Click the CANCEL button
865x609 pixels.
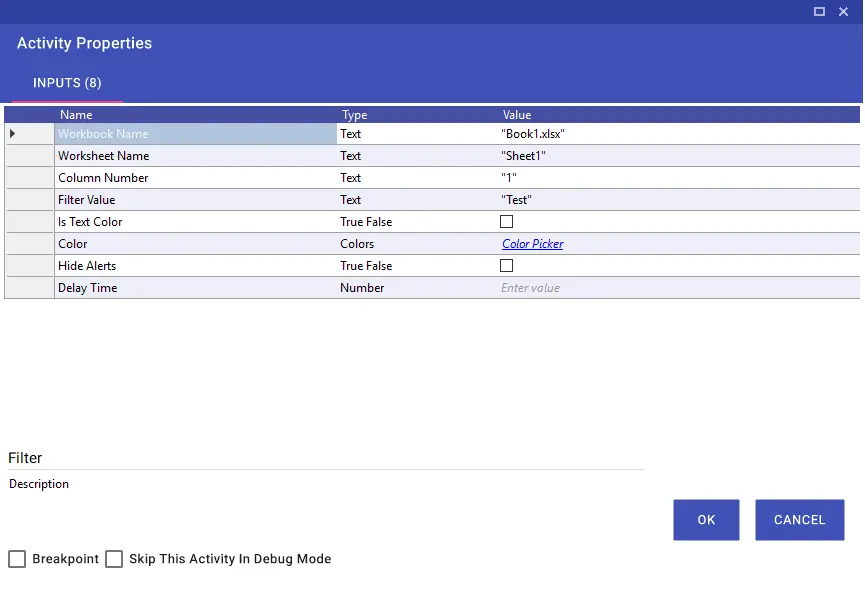coord(799,520)
